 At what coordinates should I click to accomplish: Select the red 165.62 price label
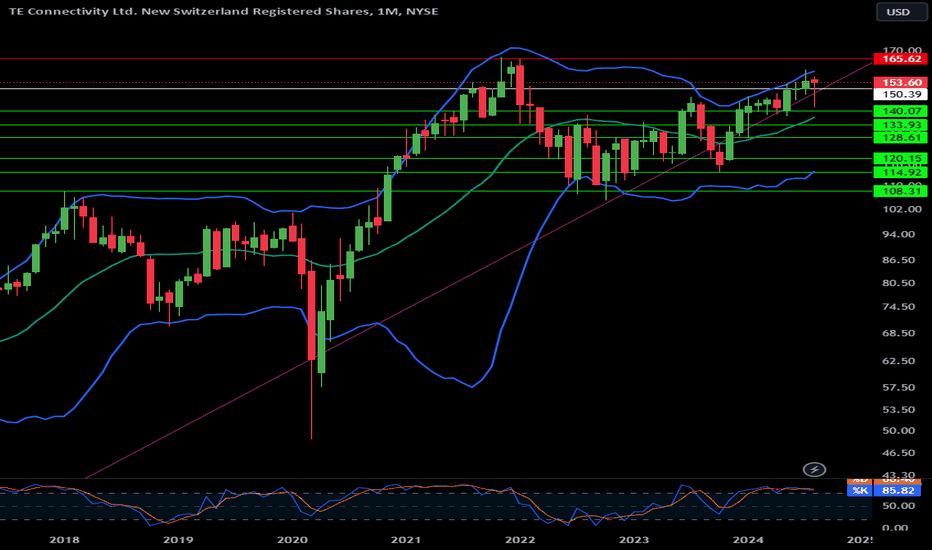(x=900, y=59)
